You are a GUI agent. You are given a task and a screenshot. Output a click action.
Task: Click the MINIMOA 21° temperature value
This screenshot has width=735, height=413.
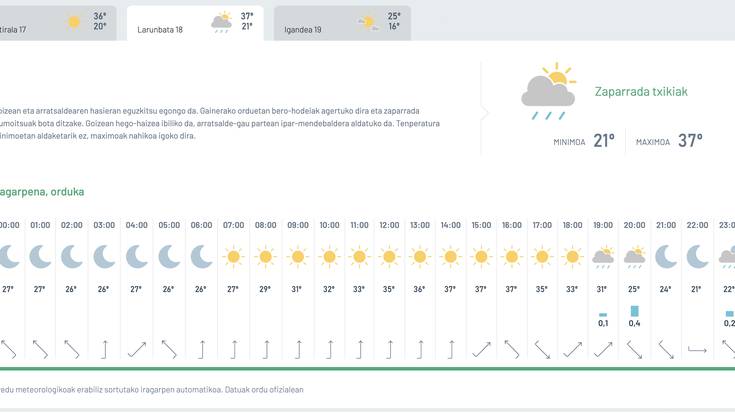tap(604, 141)
